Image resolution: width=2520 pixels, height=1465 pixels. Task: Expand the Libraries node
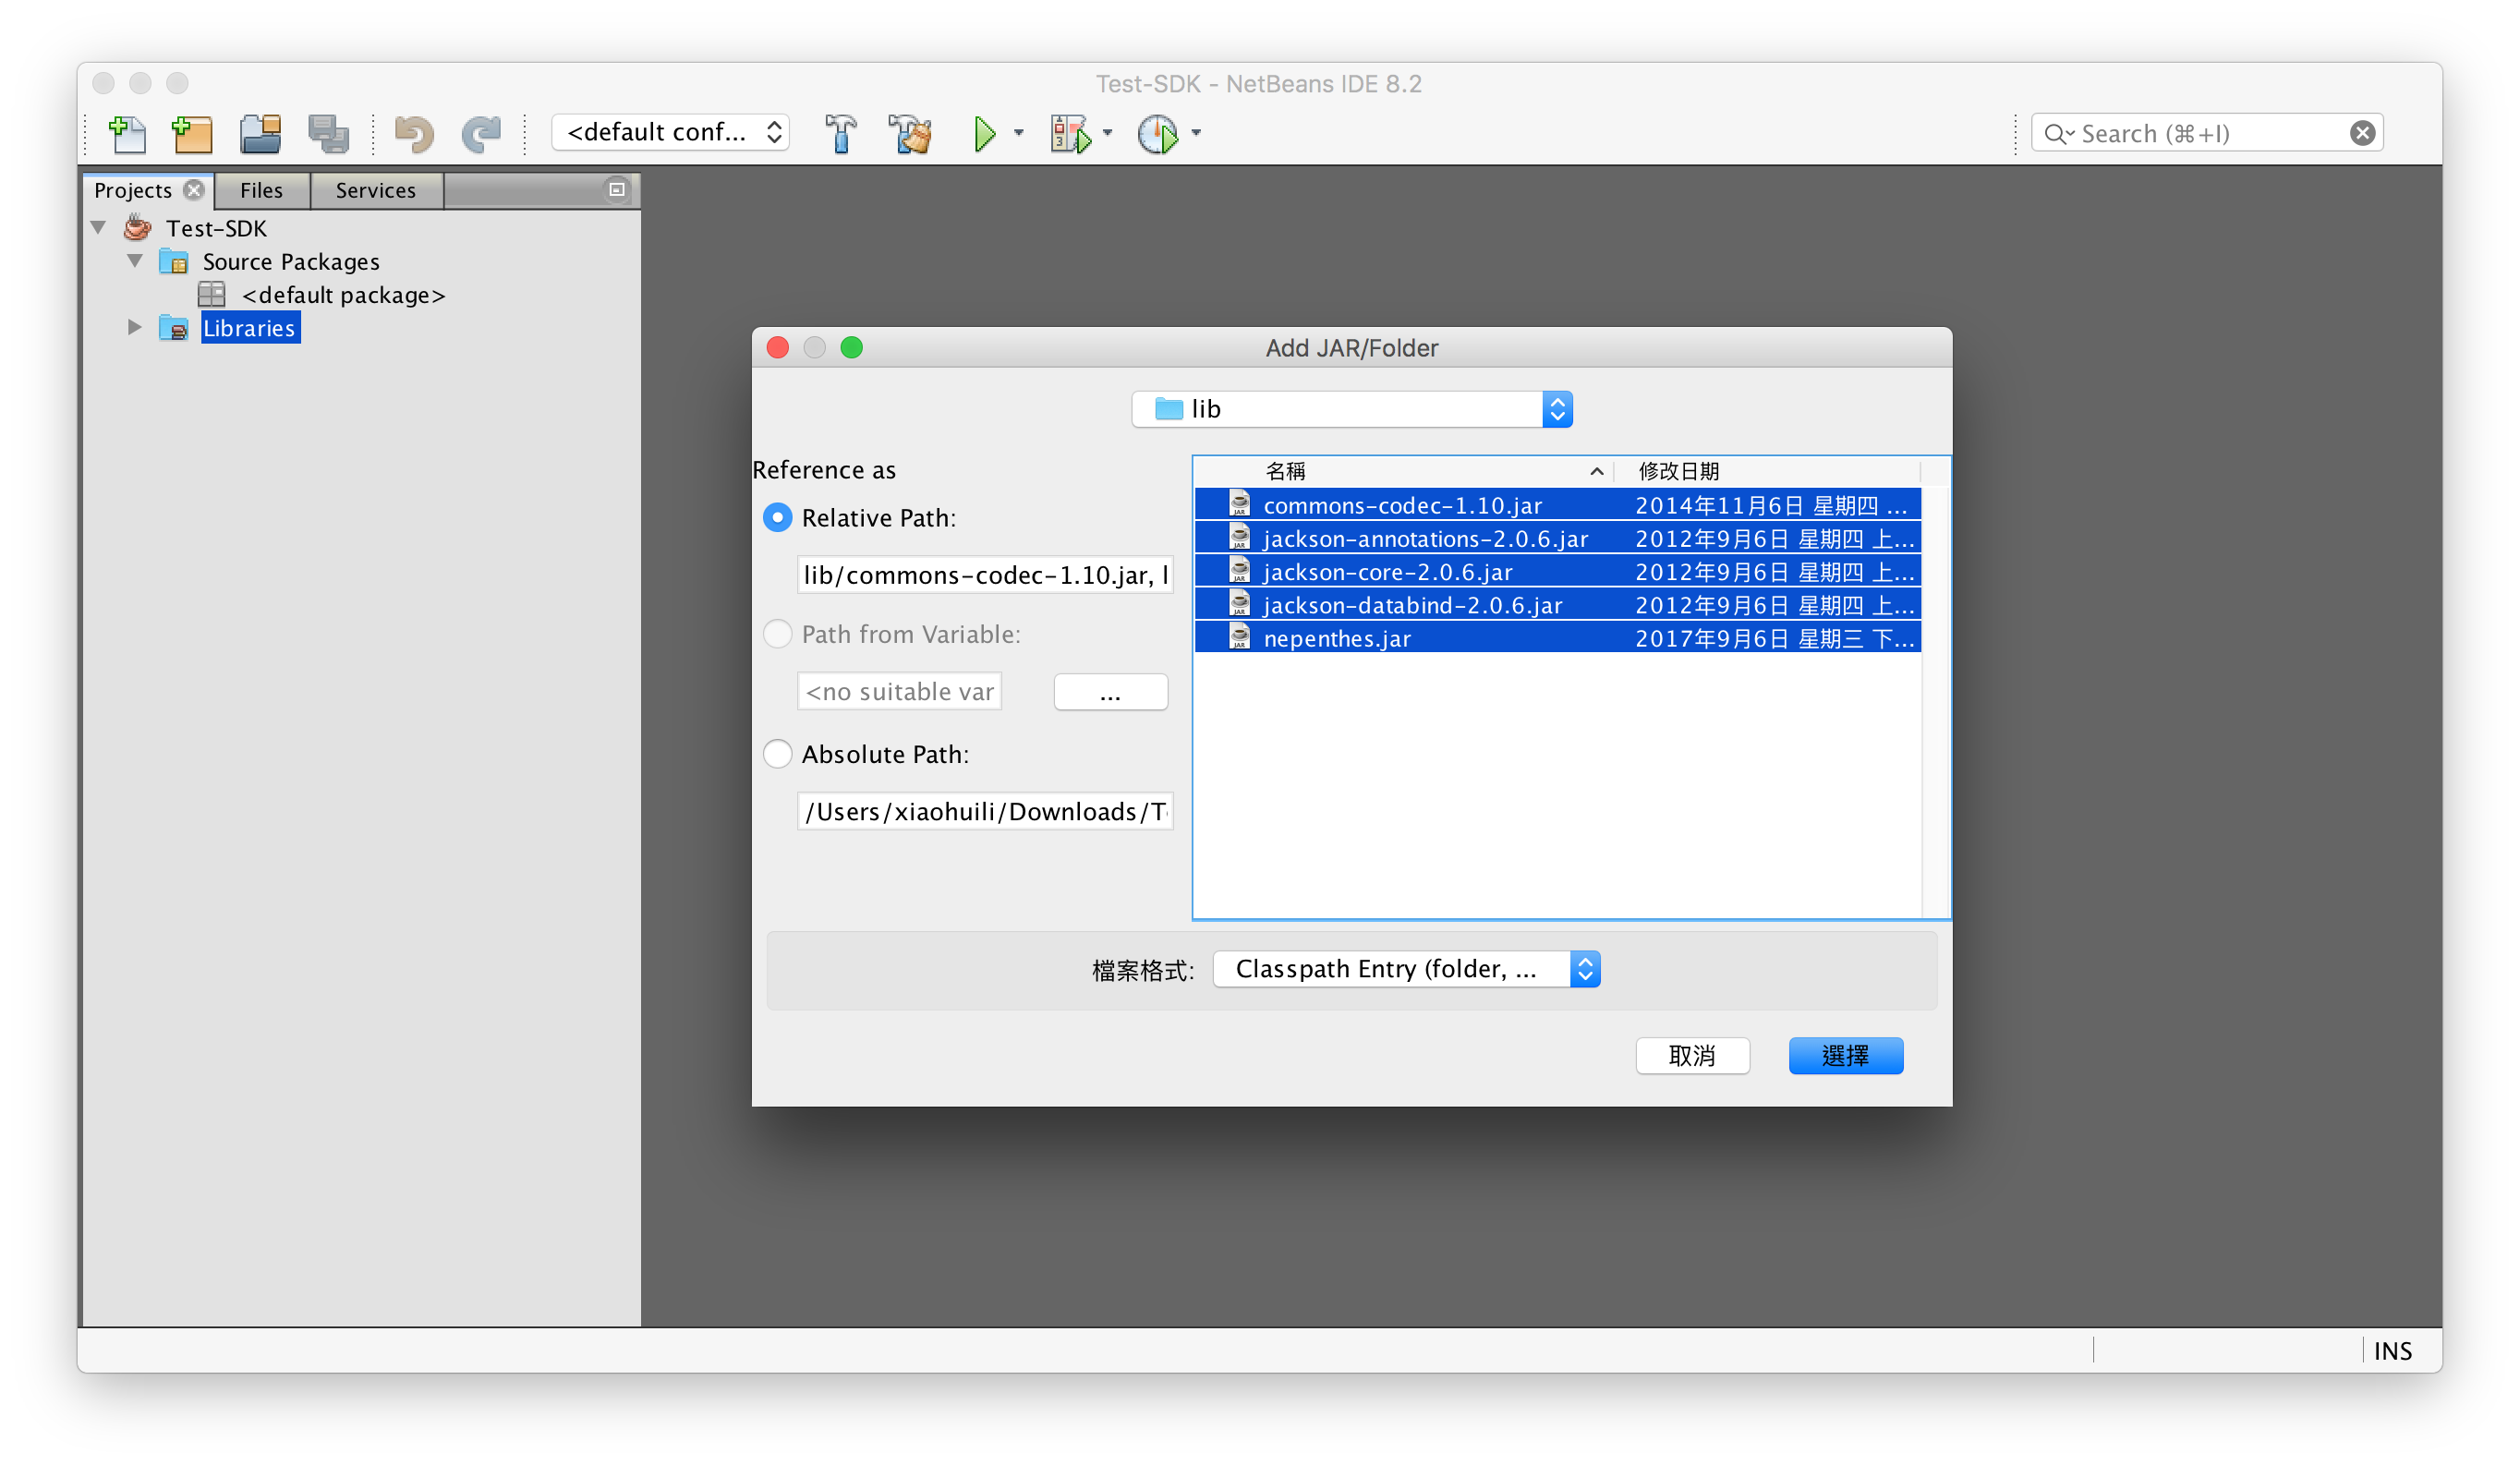point(134,327)
